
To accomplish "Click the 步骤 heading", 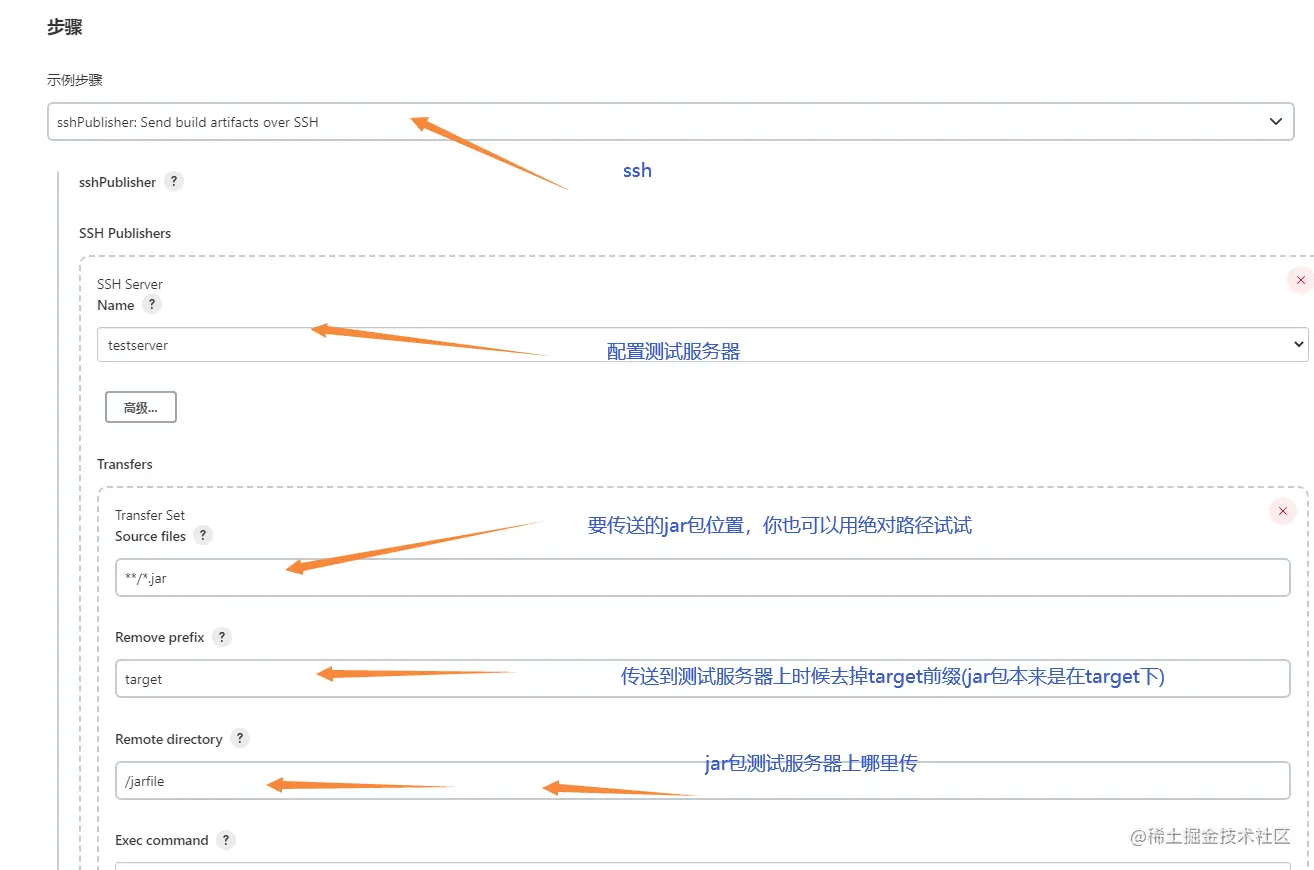I will [x=64, y=27].
